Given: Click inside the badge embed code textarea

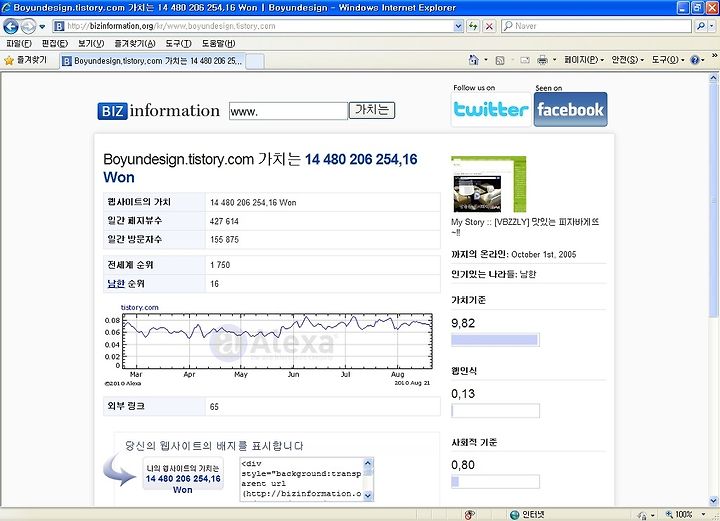Looking at the screenshot, I should (x=302, y=479).
